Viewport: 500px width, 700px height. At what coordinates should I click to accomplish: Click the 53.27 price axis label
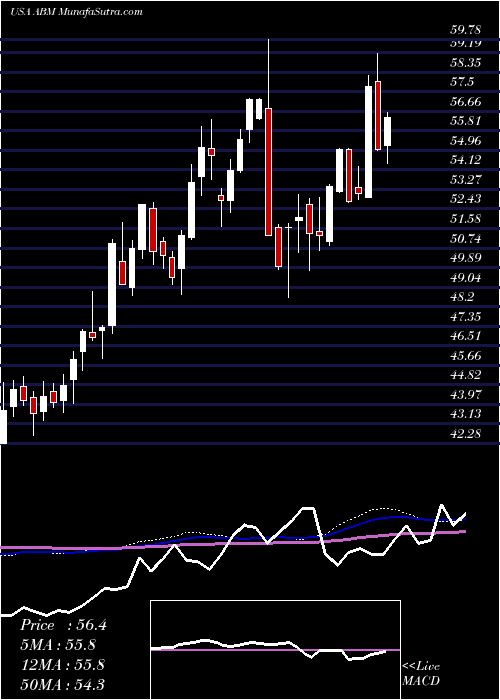tap(466, 179)
